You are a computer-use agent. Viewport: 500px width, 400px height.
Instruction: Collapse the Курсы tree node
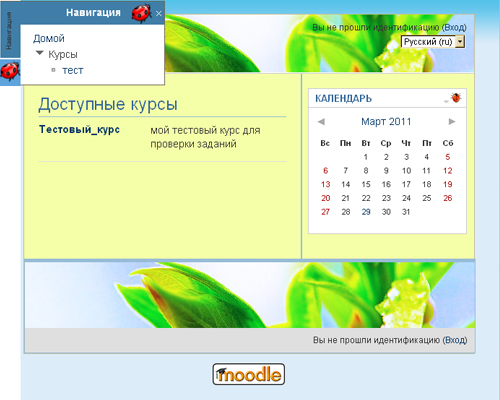(x=40, y=53)
